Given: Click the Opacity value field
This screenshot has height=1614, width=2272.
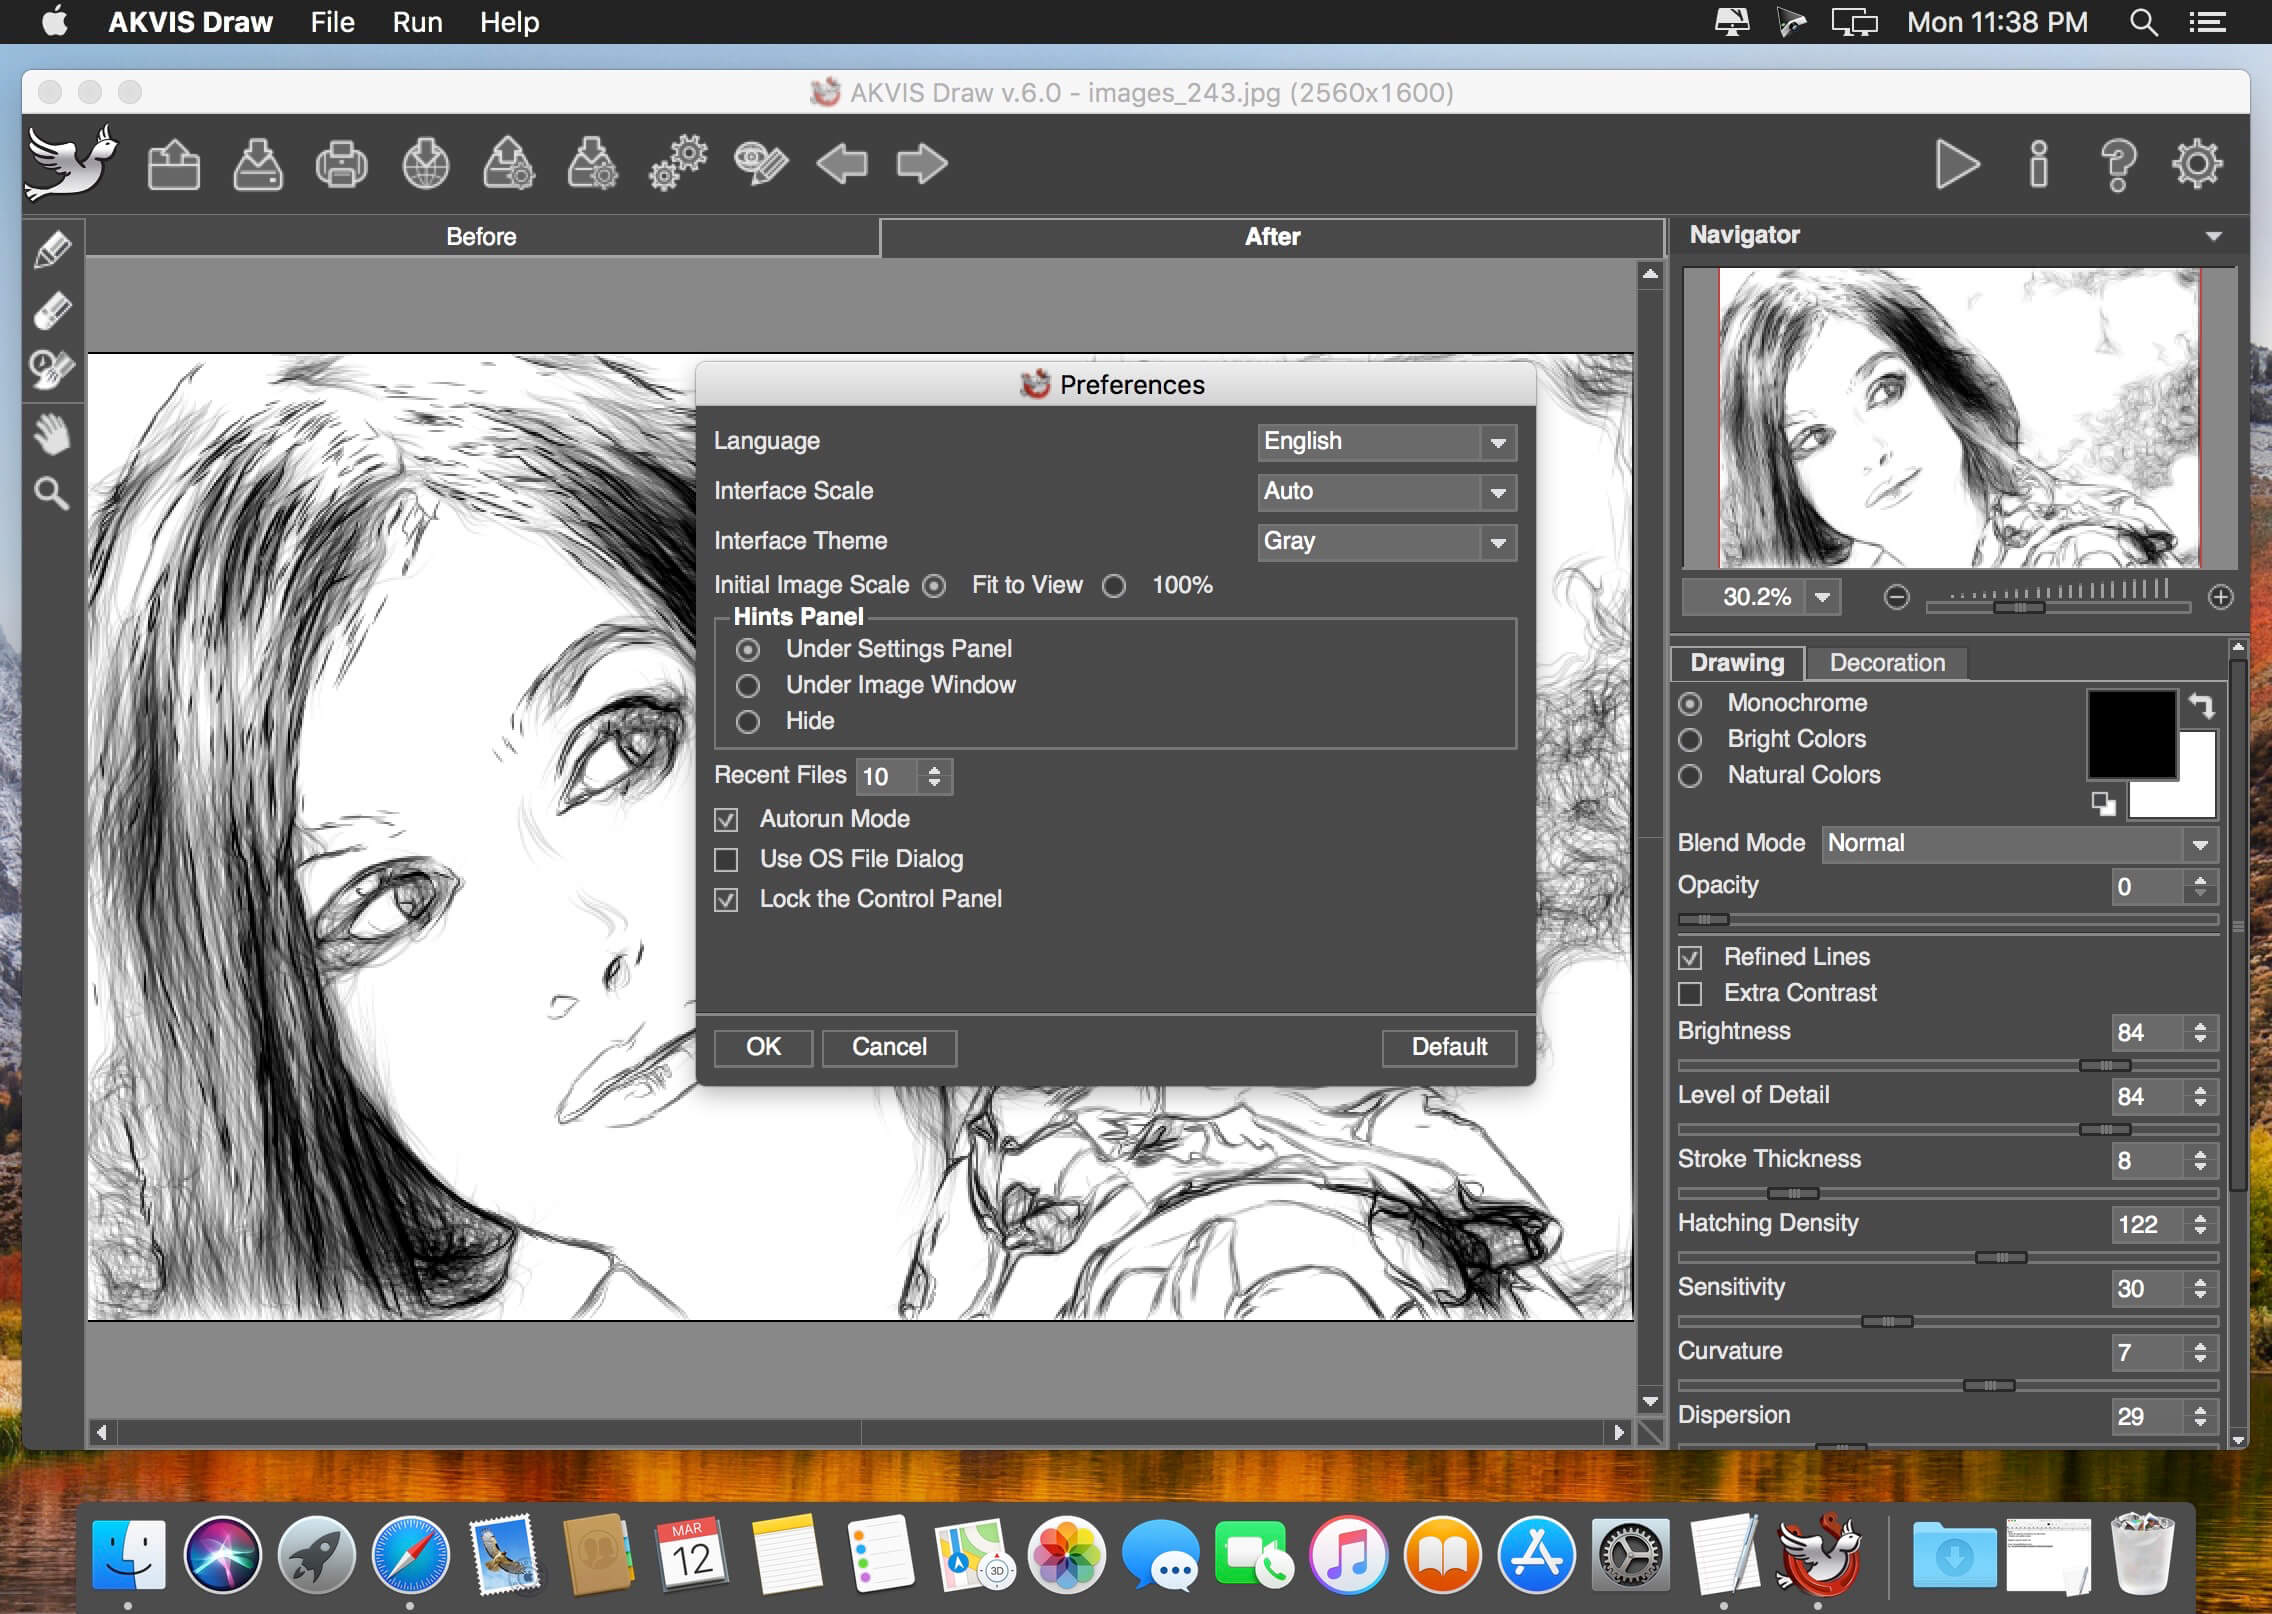Looking at the screenshot, I should [2148, 887].
